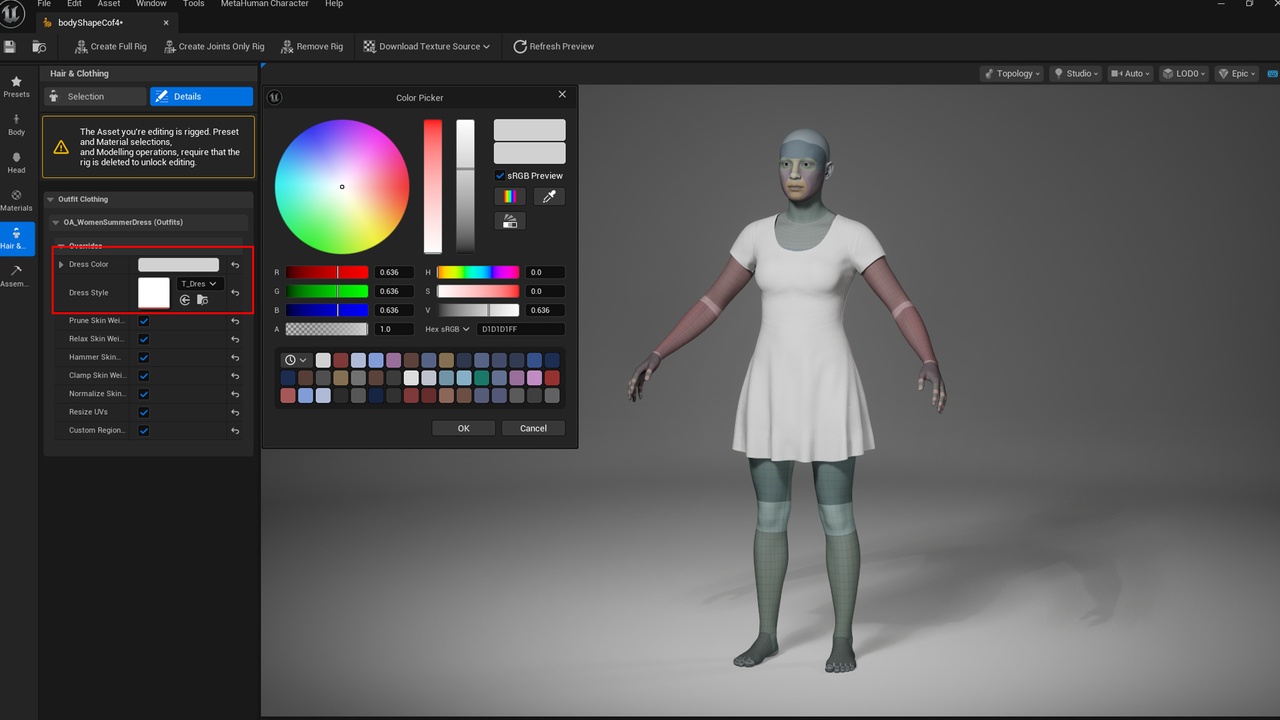
Task: Toggle Normalize Skin Weights checkbox
Action: pos(144,394)
